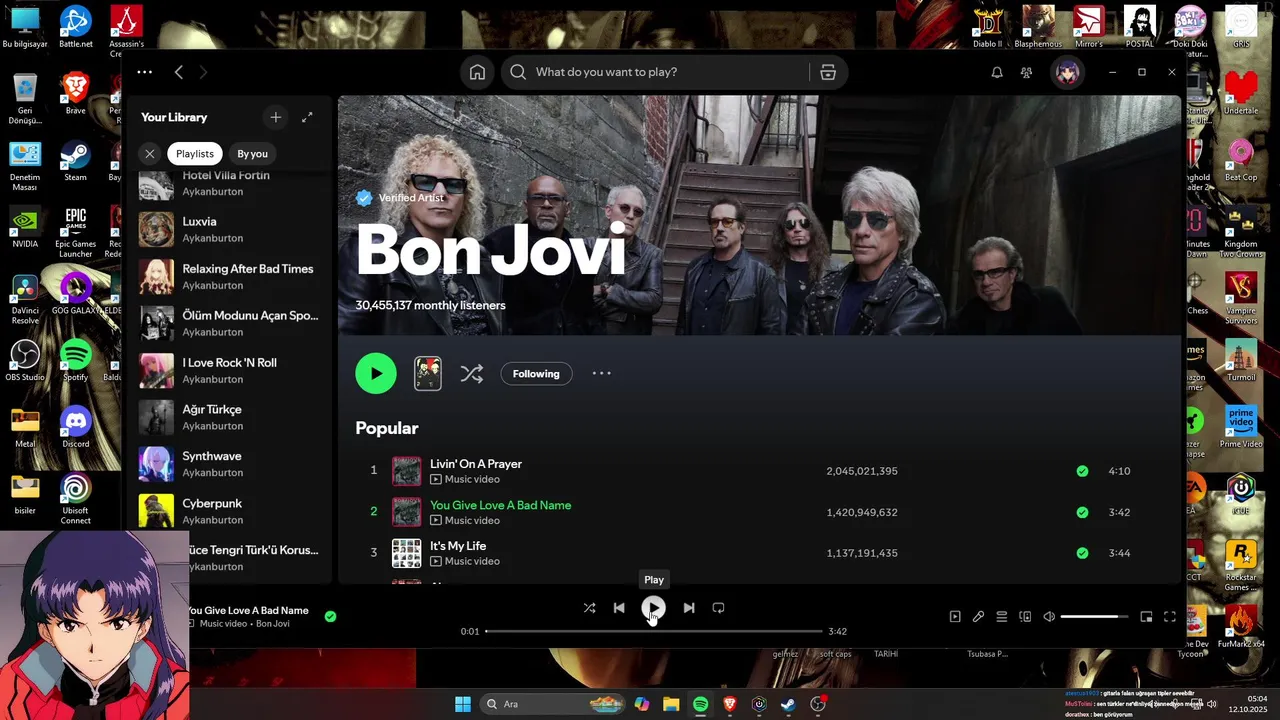This screenshot has height=720, width=1280.
Task: Open the artist more options ellipsis
Action: click(x=601, y=374)
